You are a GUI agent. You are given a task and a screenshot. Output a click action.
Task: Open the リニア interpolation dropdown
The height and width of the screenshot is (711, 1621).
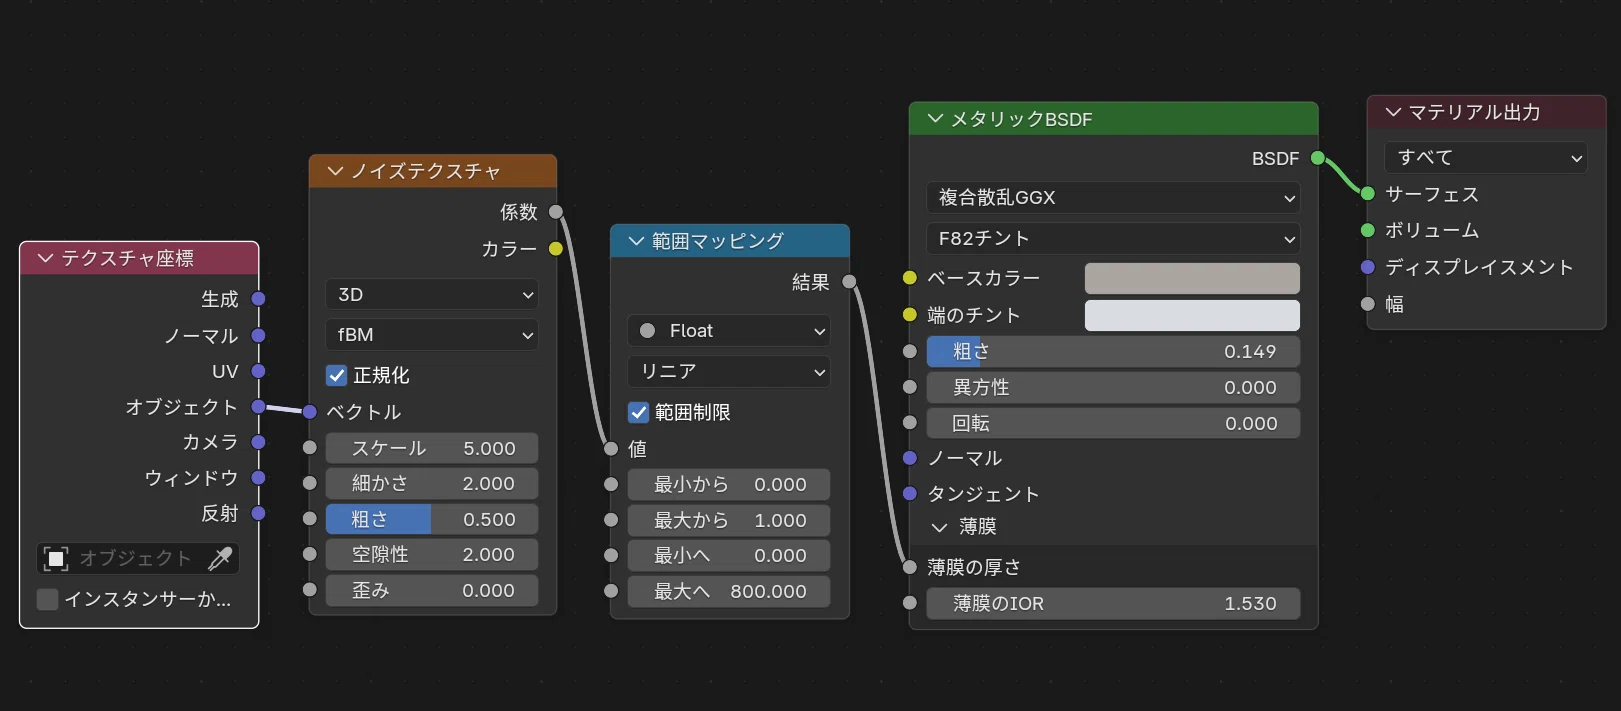(729, 371)
